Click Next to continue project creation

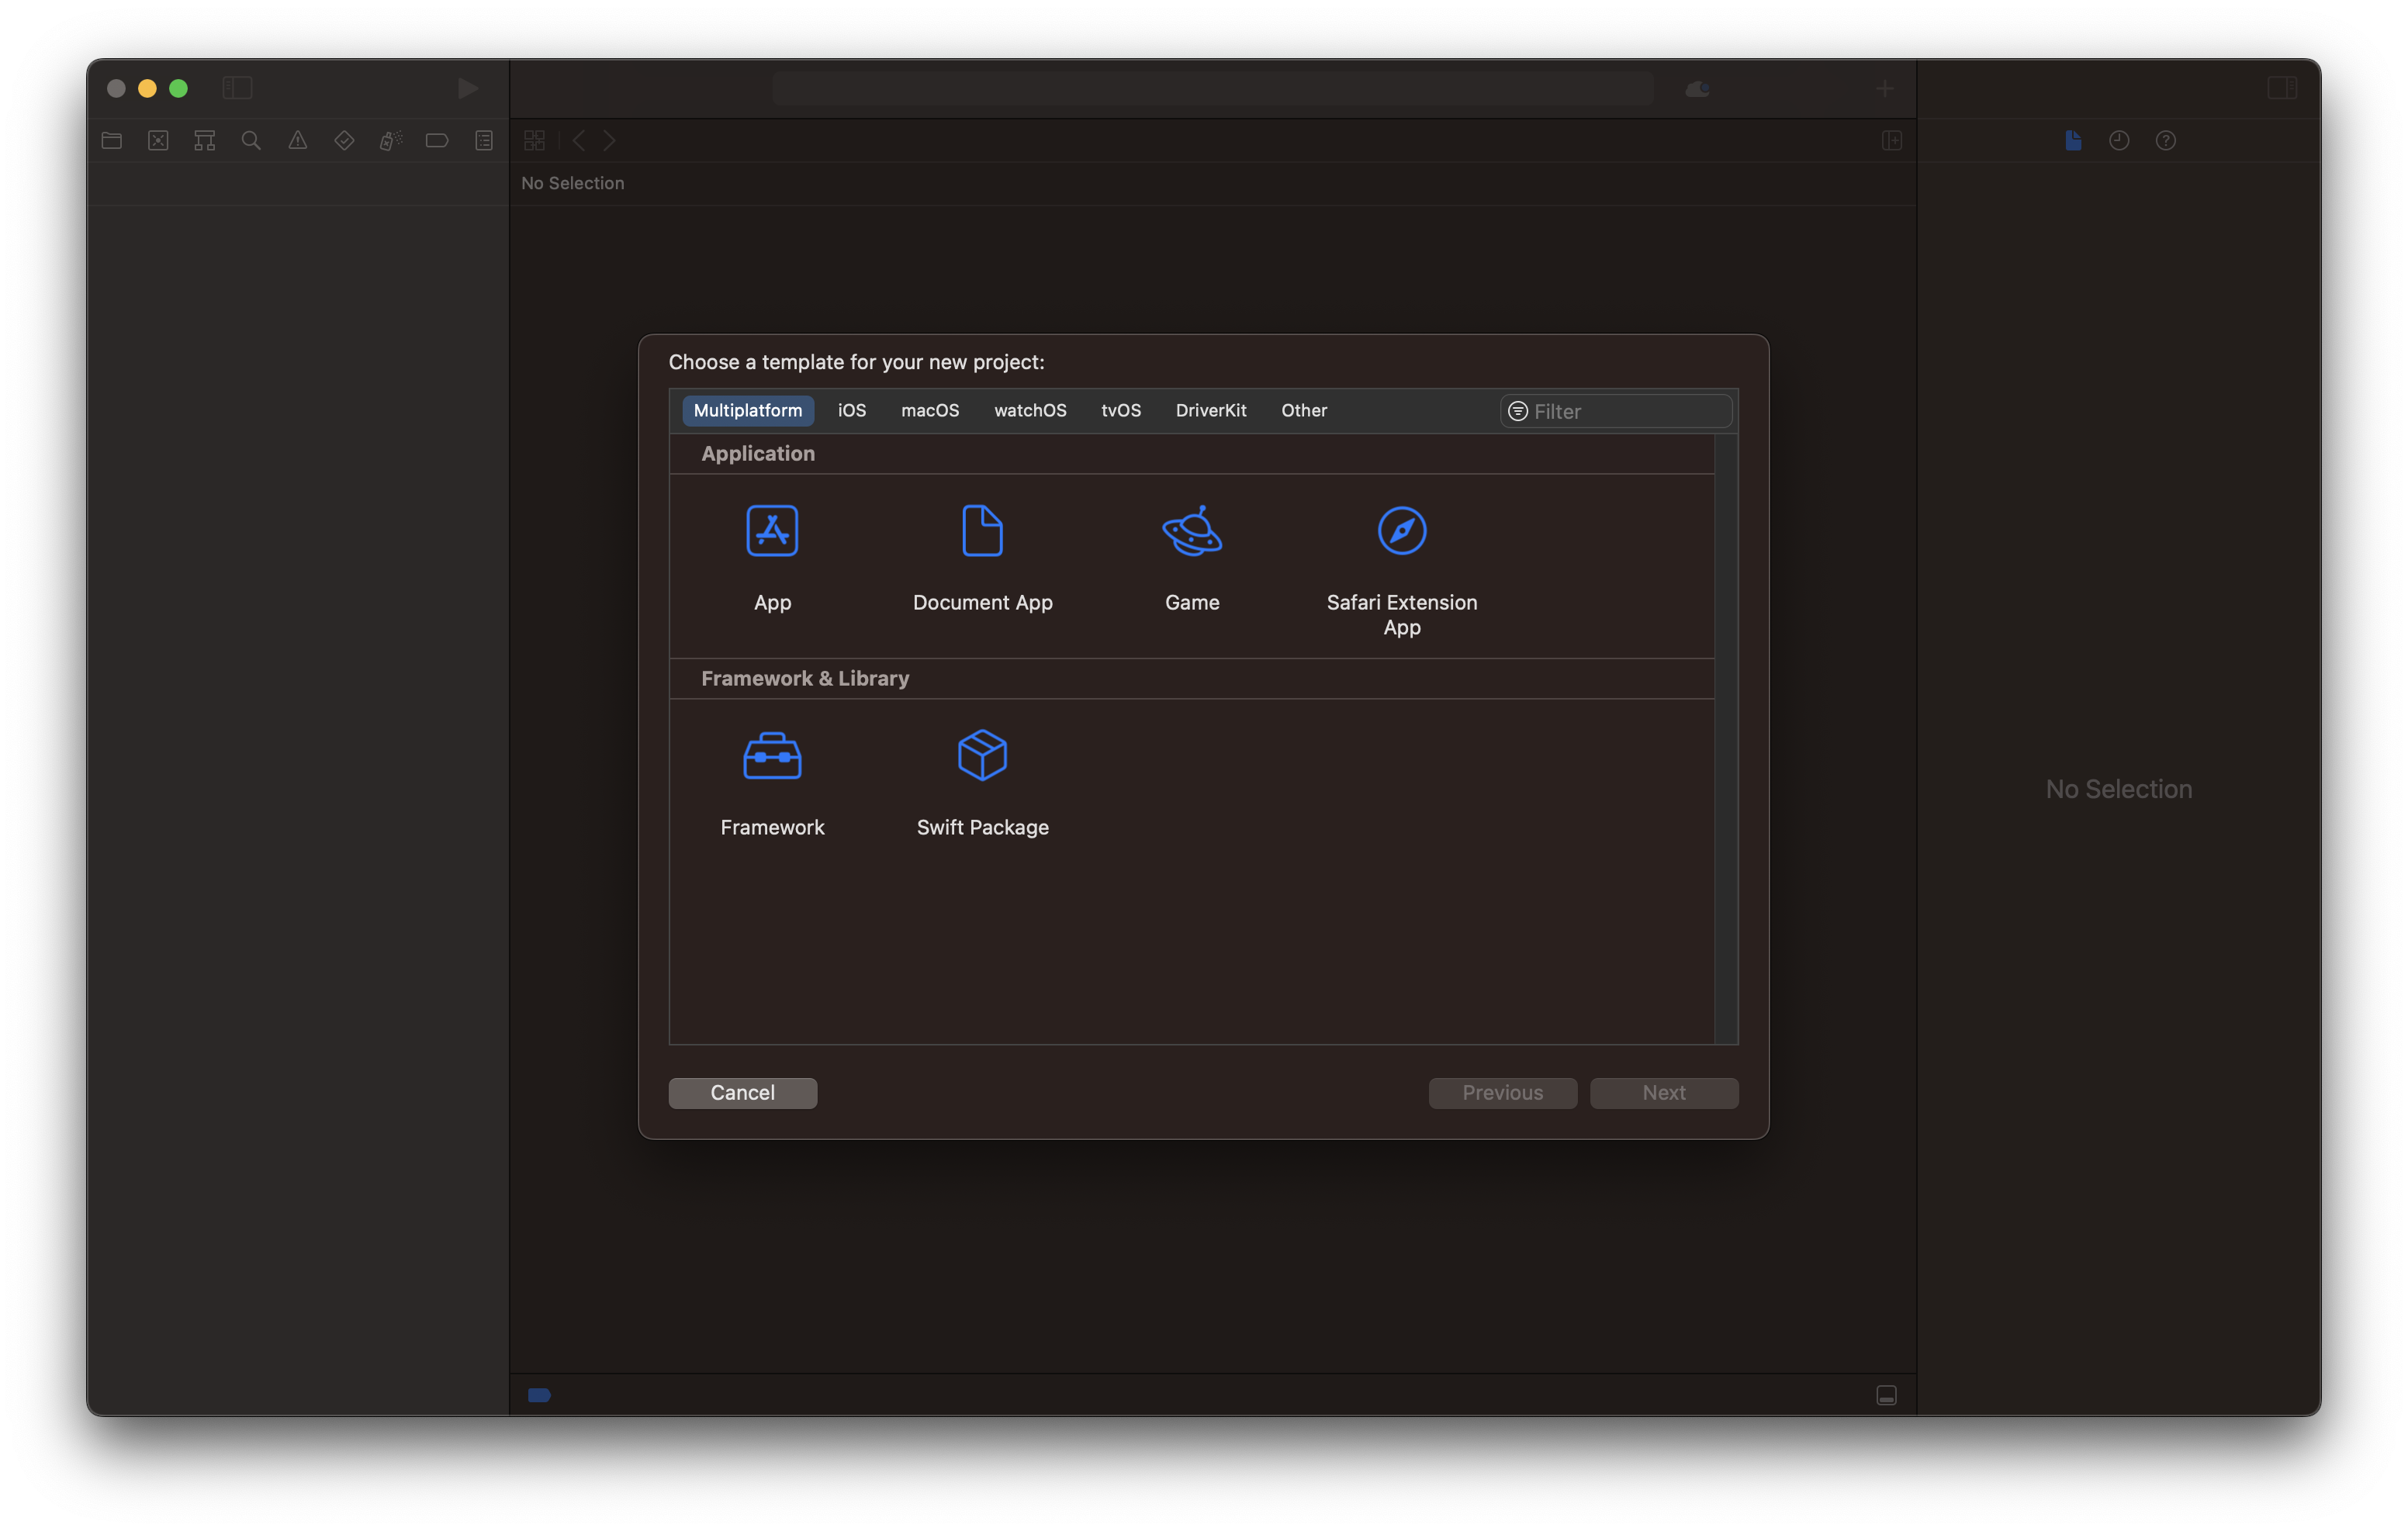click(x=1663, y=1092)
